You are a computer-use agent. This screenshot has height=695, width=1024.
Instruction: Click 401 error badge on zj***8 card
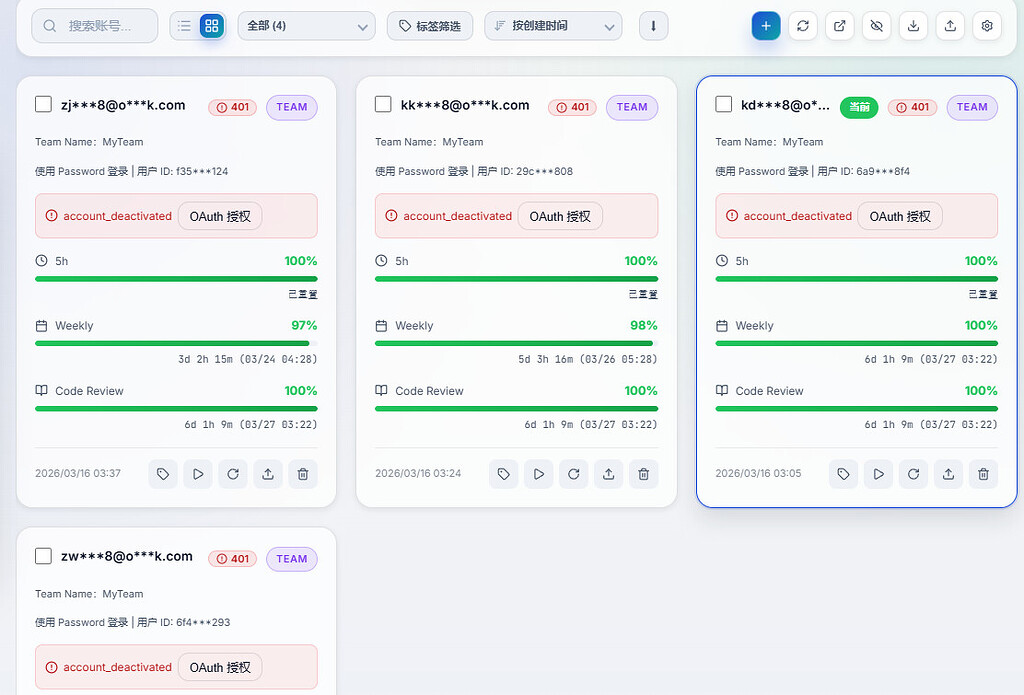point(232,107)
